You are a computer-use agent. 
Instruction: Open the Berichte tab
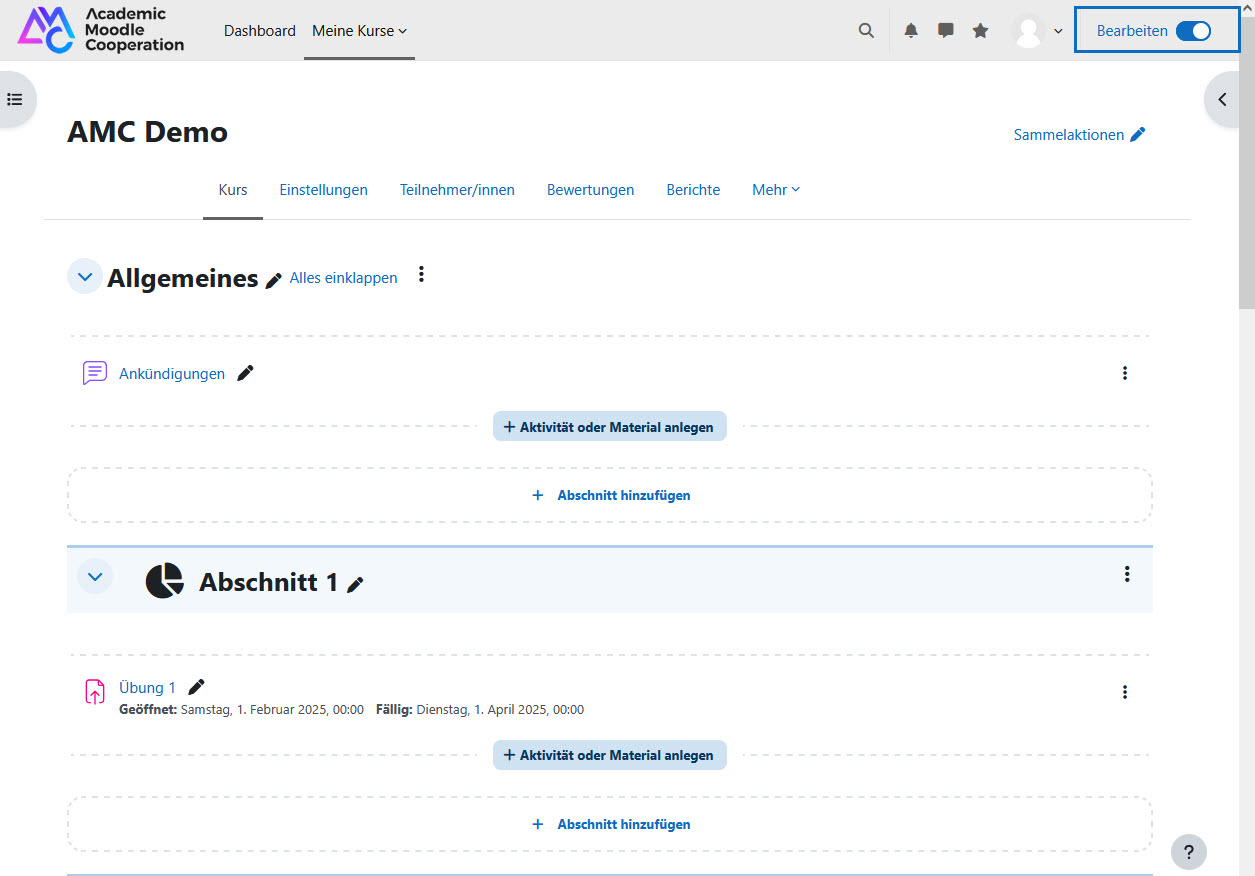point(693,190)
